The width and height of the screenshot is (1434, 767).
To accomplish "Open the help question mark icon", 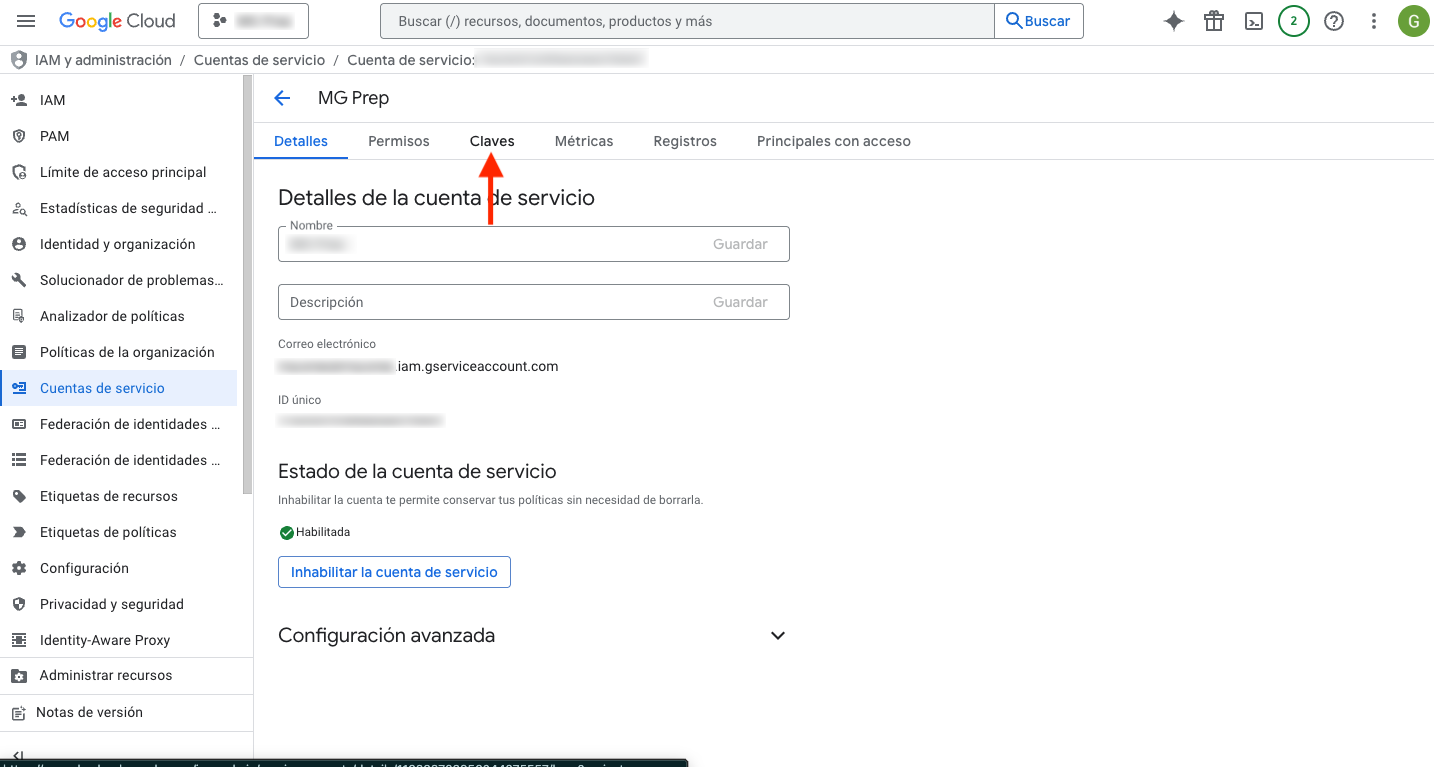I will point(1334,21).
